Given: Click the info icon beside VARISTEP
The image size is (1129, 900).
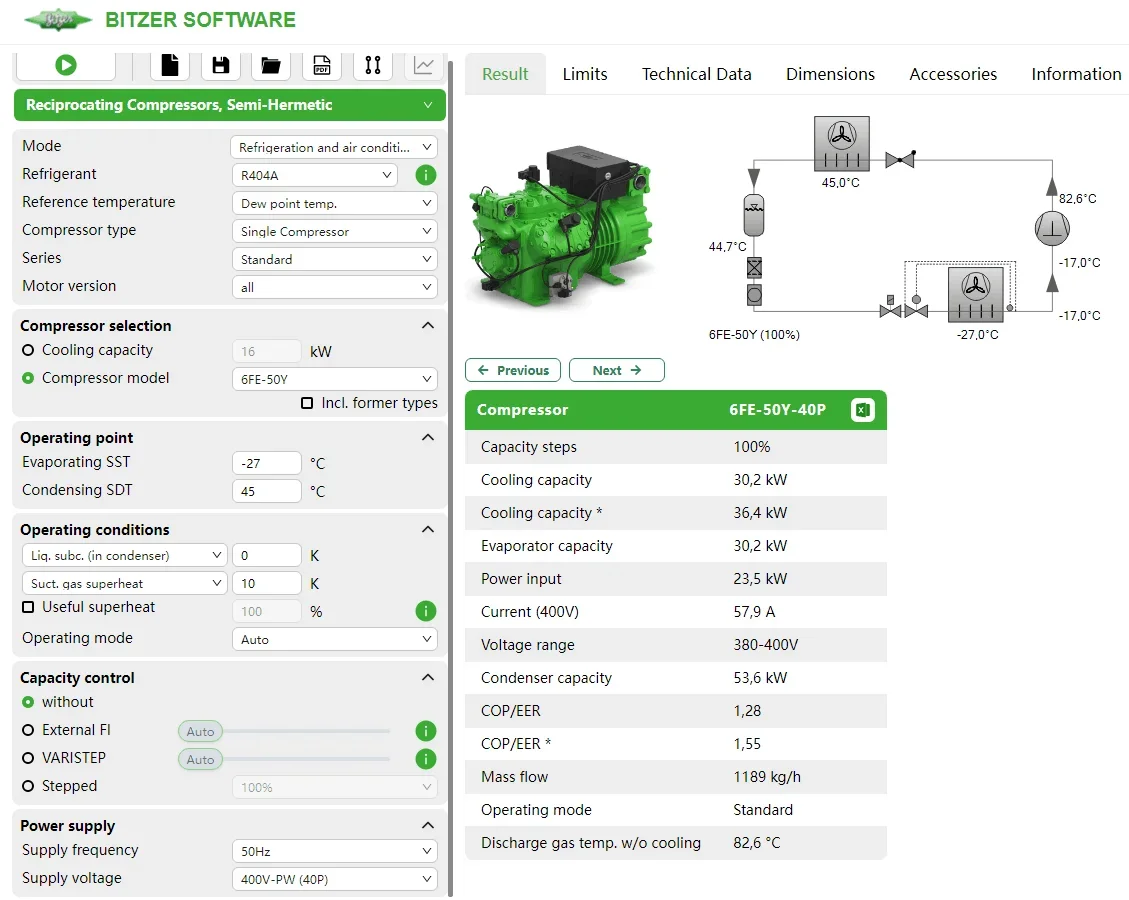Looking at the screenshot, I should coord(425,759).
